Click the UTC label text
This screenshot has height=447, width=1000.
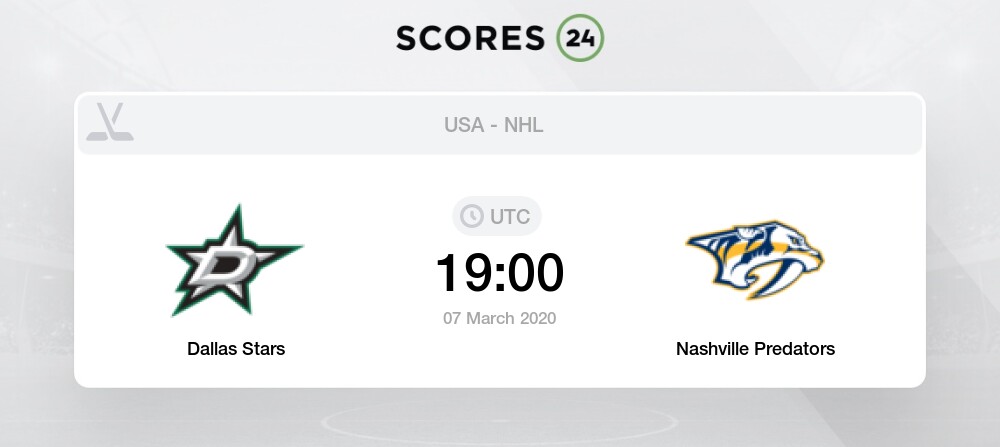510,217
